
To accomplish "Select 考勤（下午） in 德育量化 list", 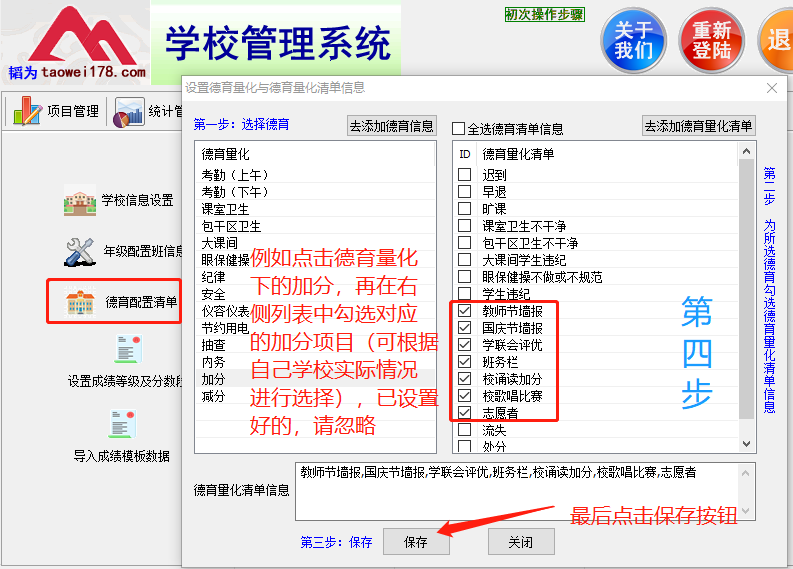I will [x=315, y=192].
